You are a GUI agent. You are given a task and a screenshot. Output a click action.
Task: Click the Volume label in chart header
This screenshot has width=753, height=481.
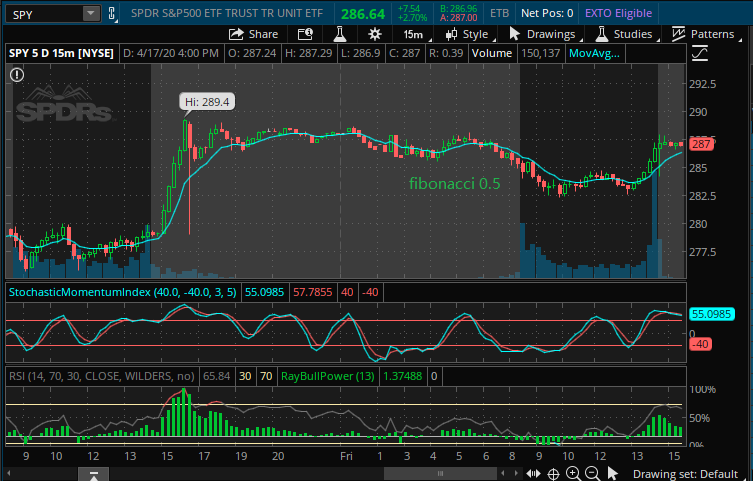pos(491,53)
